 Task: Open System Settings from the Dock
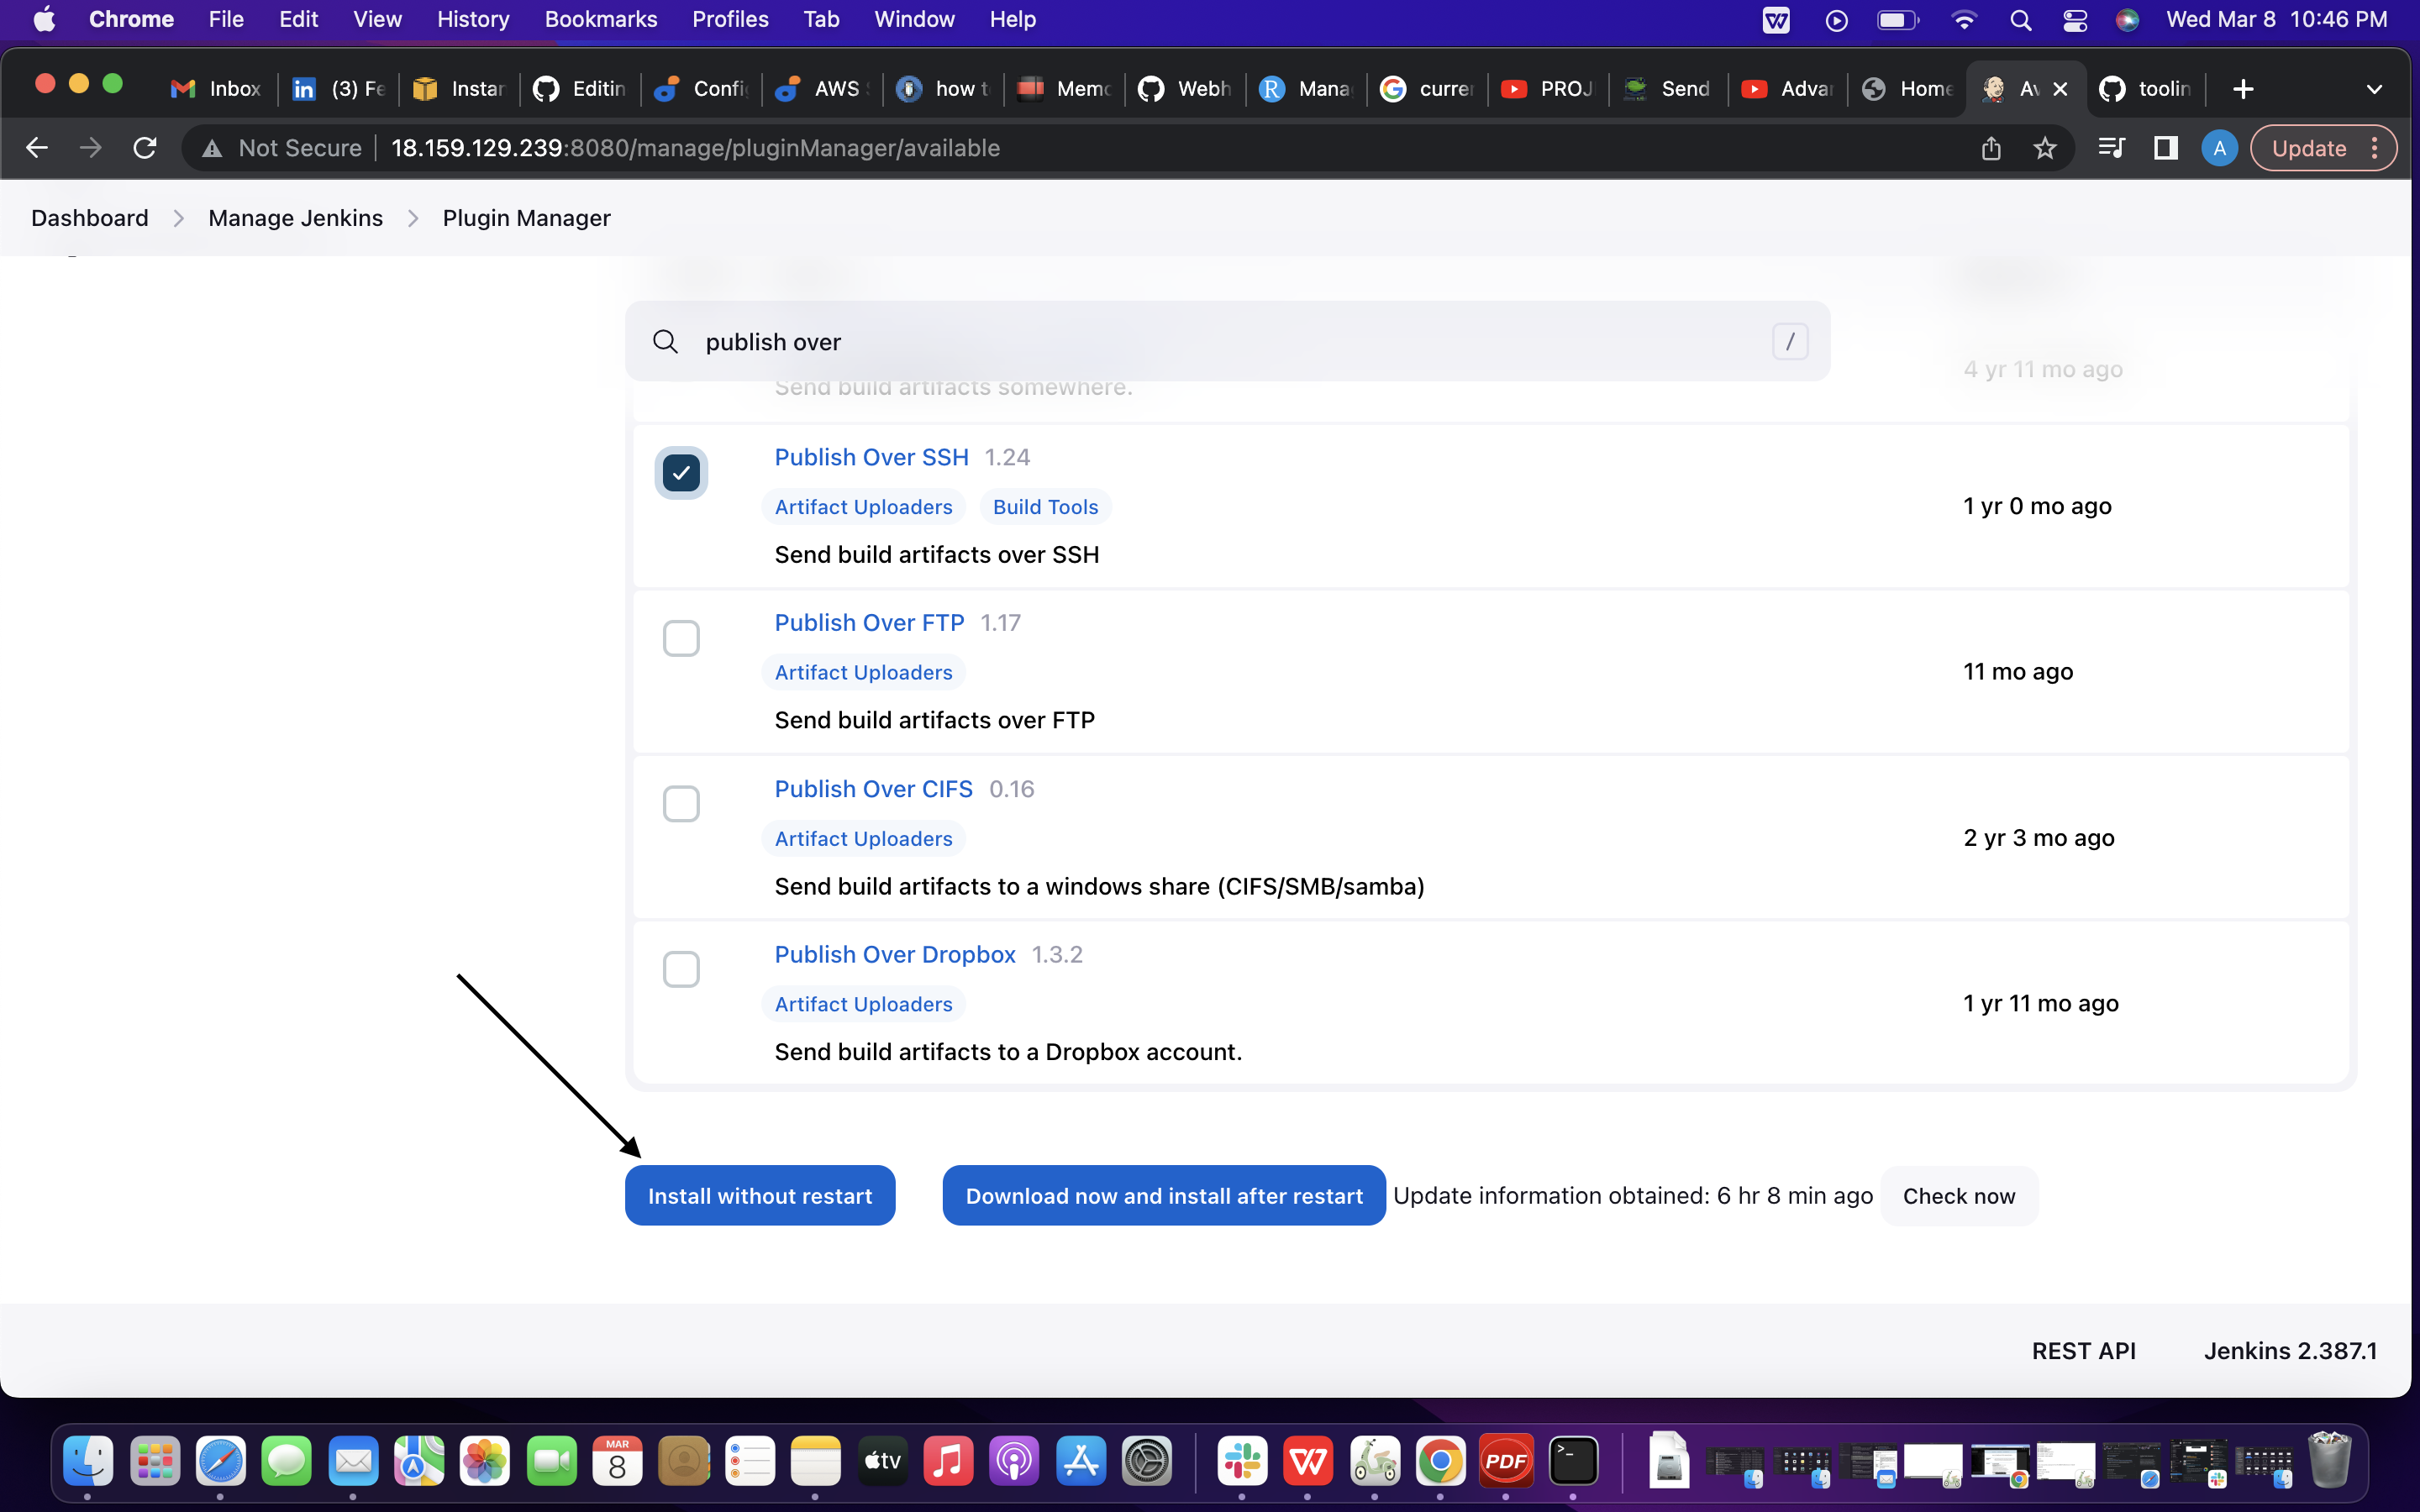click(1146, 1461)
